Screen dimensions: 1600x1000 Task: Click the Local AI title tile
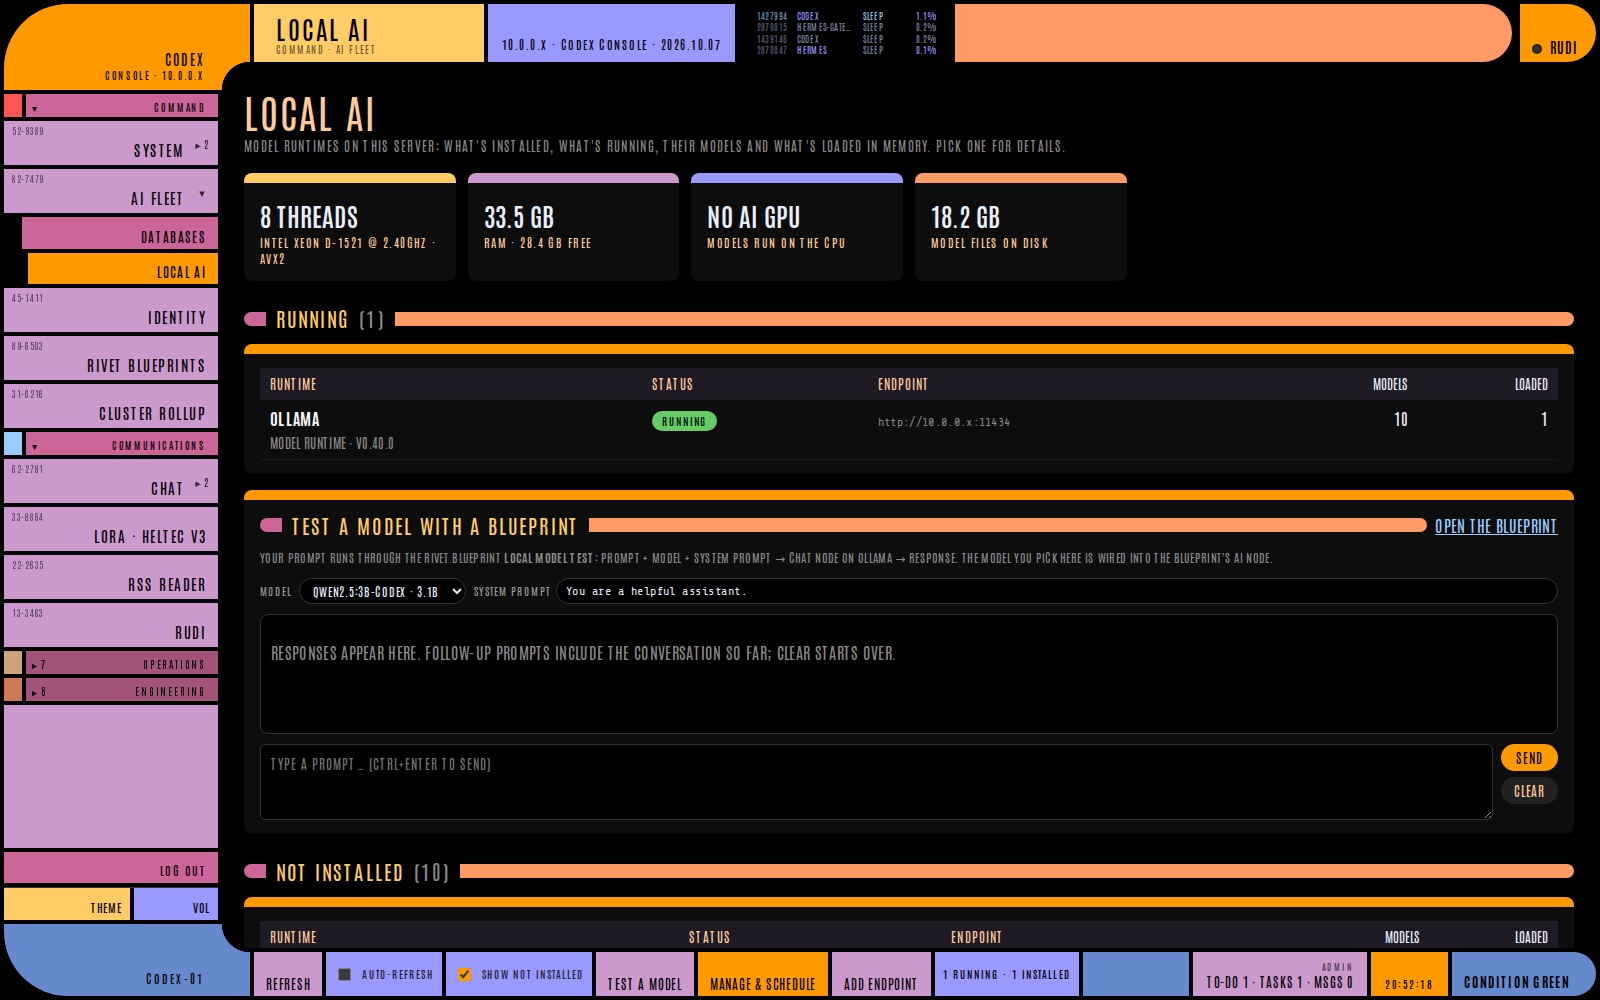tap(369, 33)
